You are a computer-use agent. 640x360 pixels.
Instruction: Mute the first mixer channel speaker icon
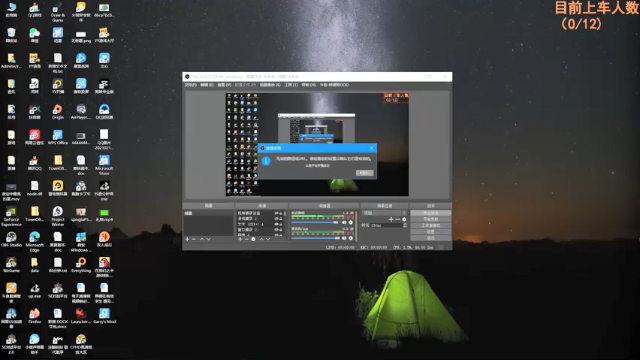pyautogui.click(x=344, y=222)
